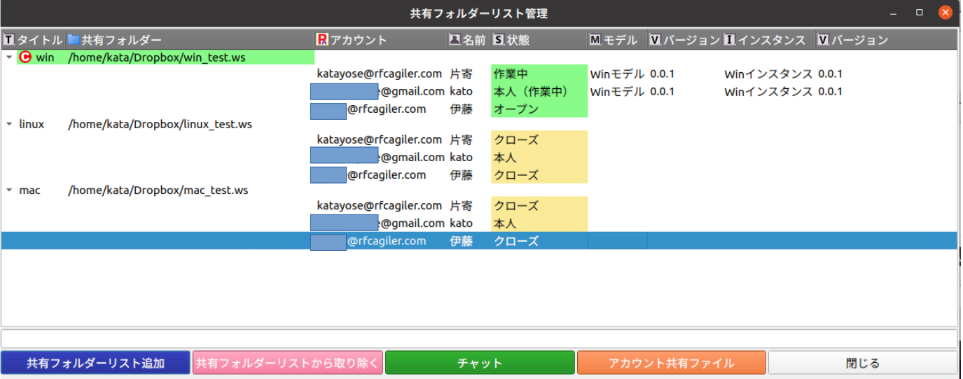Click 本人 status under linux
963x379 pixels.
539,157
